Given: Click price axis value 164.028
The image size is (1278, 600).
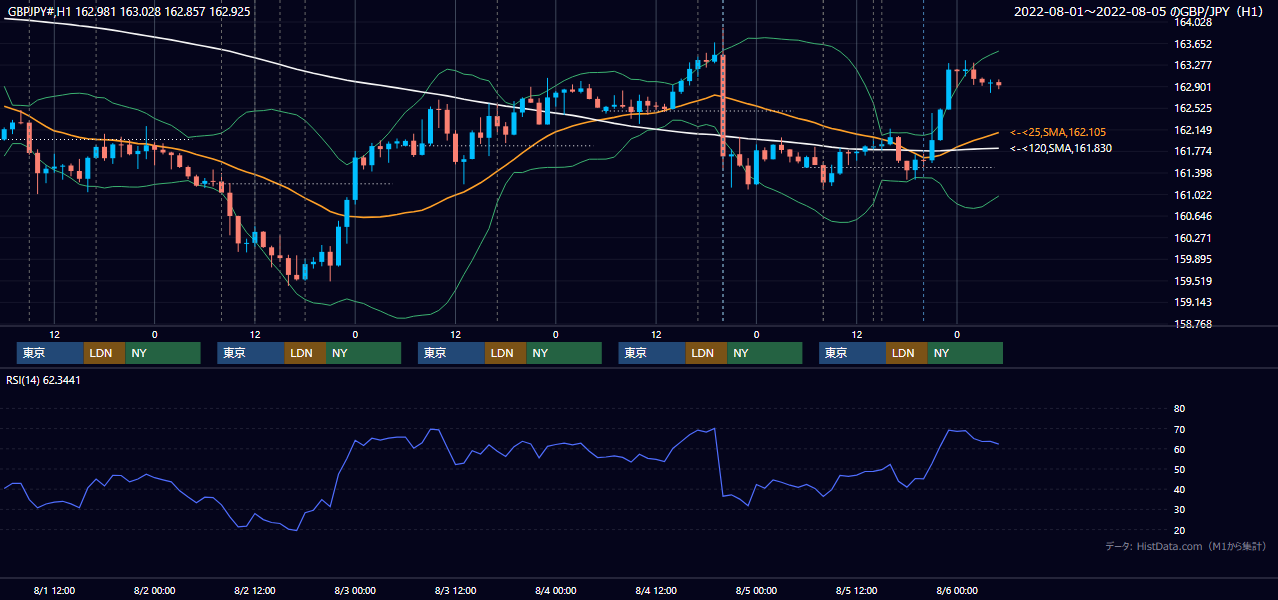Looking at the screenshot, I should tap(1192, 22).
